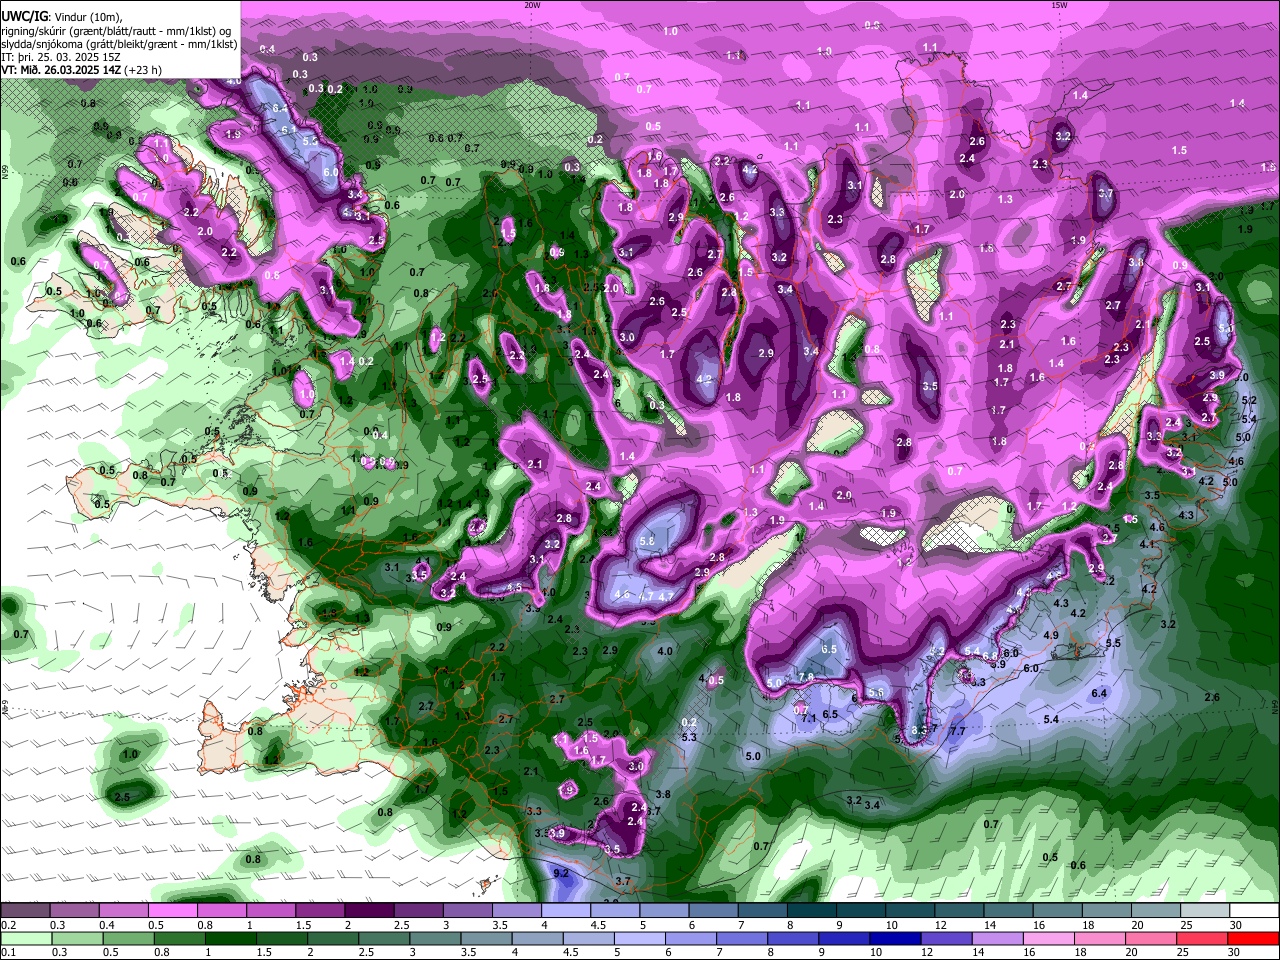Select the white 30+ swatch in upper legend row

1253,910
